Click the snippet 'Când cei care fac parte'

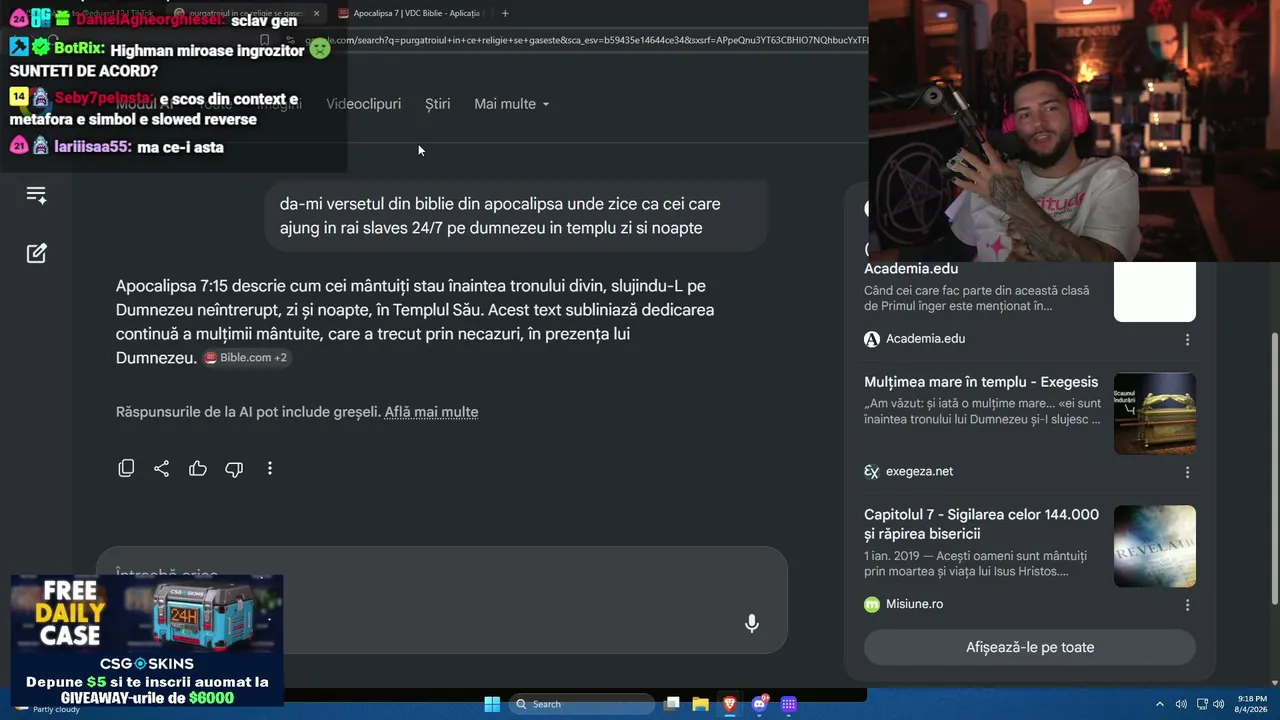(x=976, y=298)
